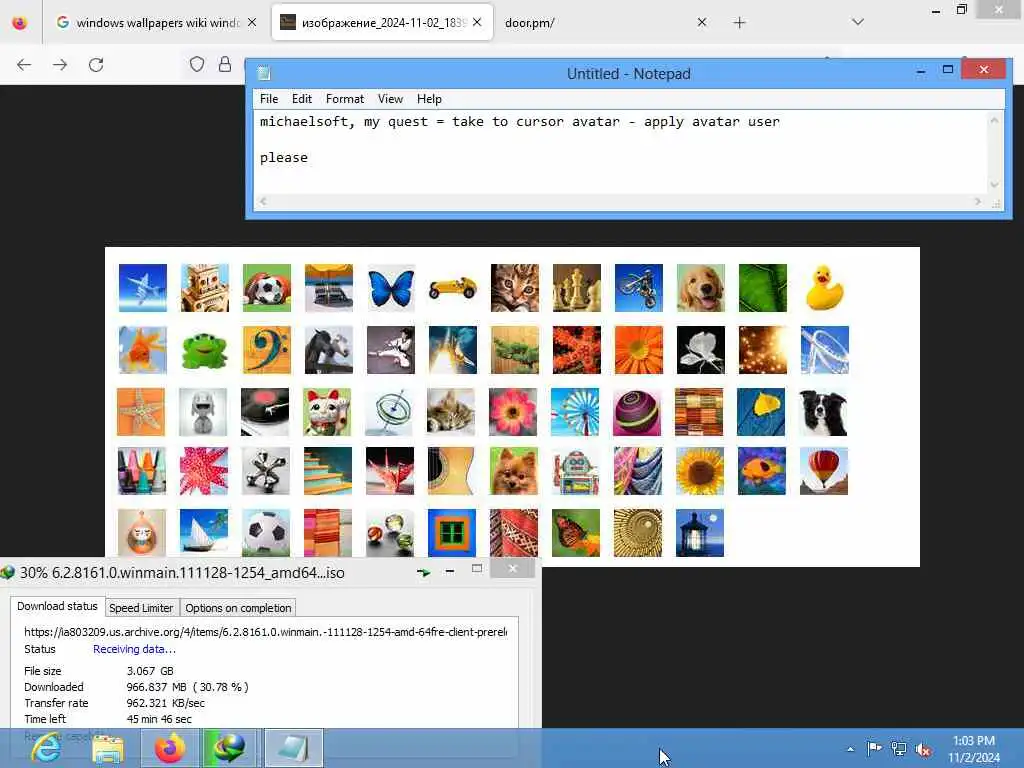This screenshot has height=768, width=1024.
Task: Click the Notepad title bar icon
Action: click(x=264, y=73)
